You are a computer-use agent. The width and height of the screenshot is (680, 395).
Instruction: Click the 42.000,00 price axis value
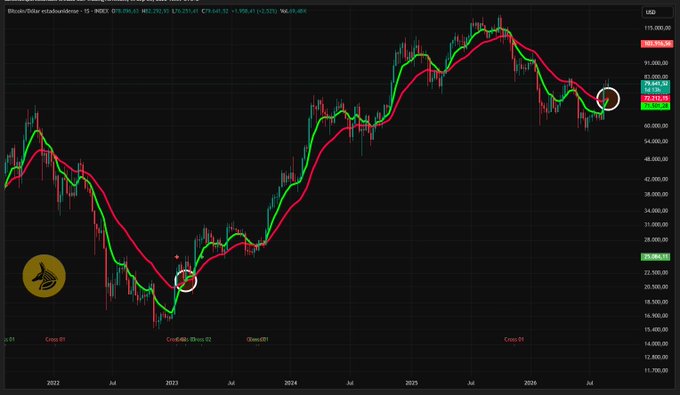click(x=656, y=179)
